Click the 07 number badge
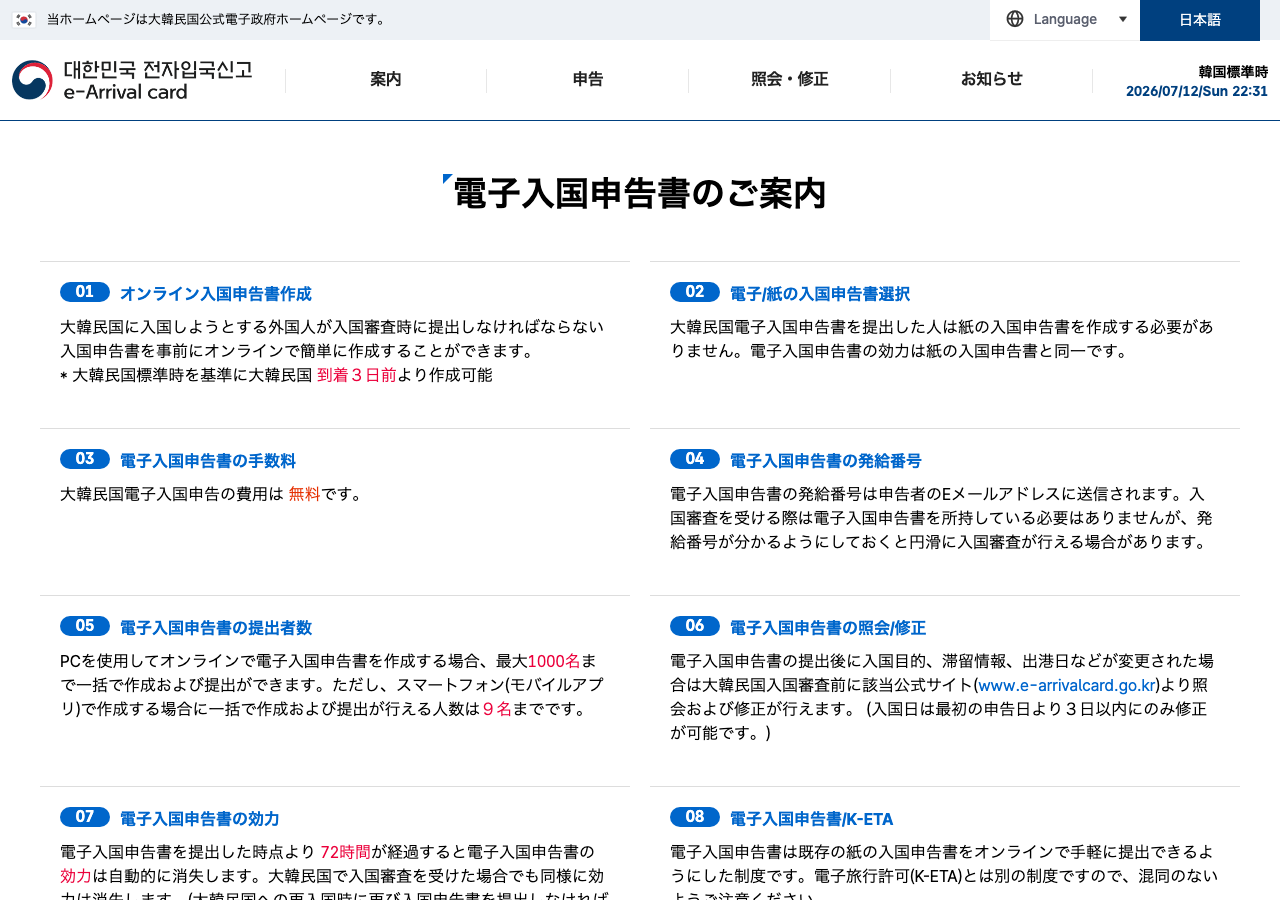This screenshot has width=1280, height=900. click(x=85, y=817)
